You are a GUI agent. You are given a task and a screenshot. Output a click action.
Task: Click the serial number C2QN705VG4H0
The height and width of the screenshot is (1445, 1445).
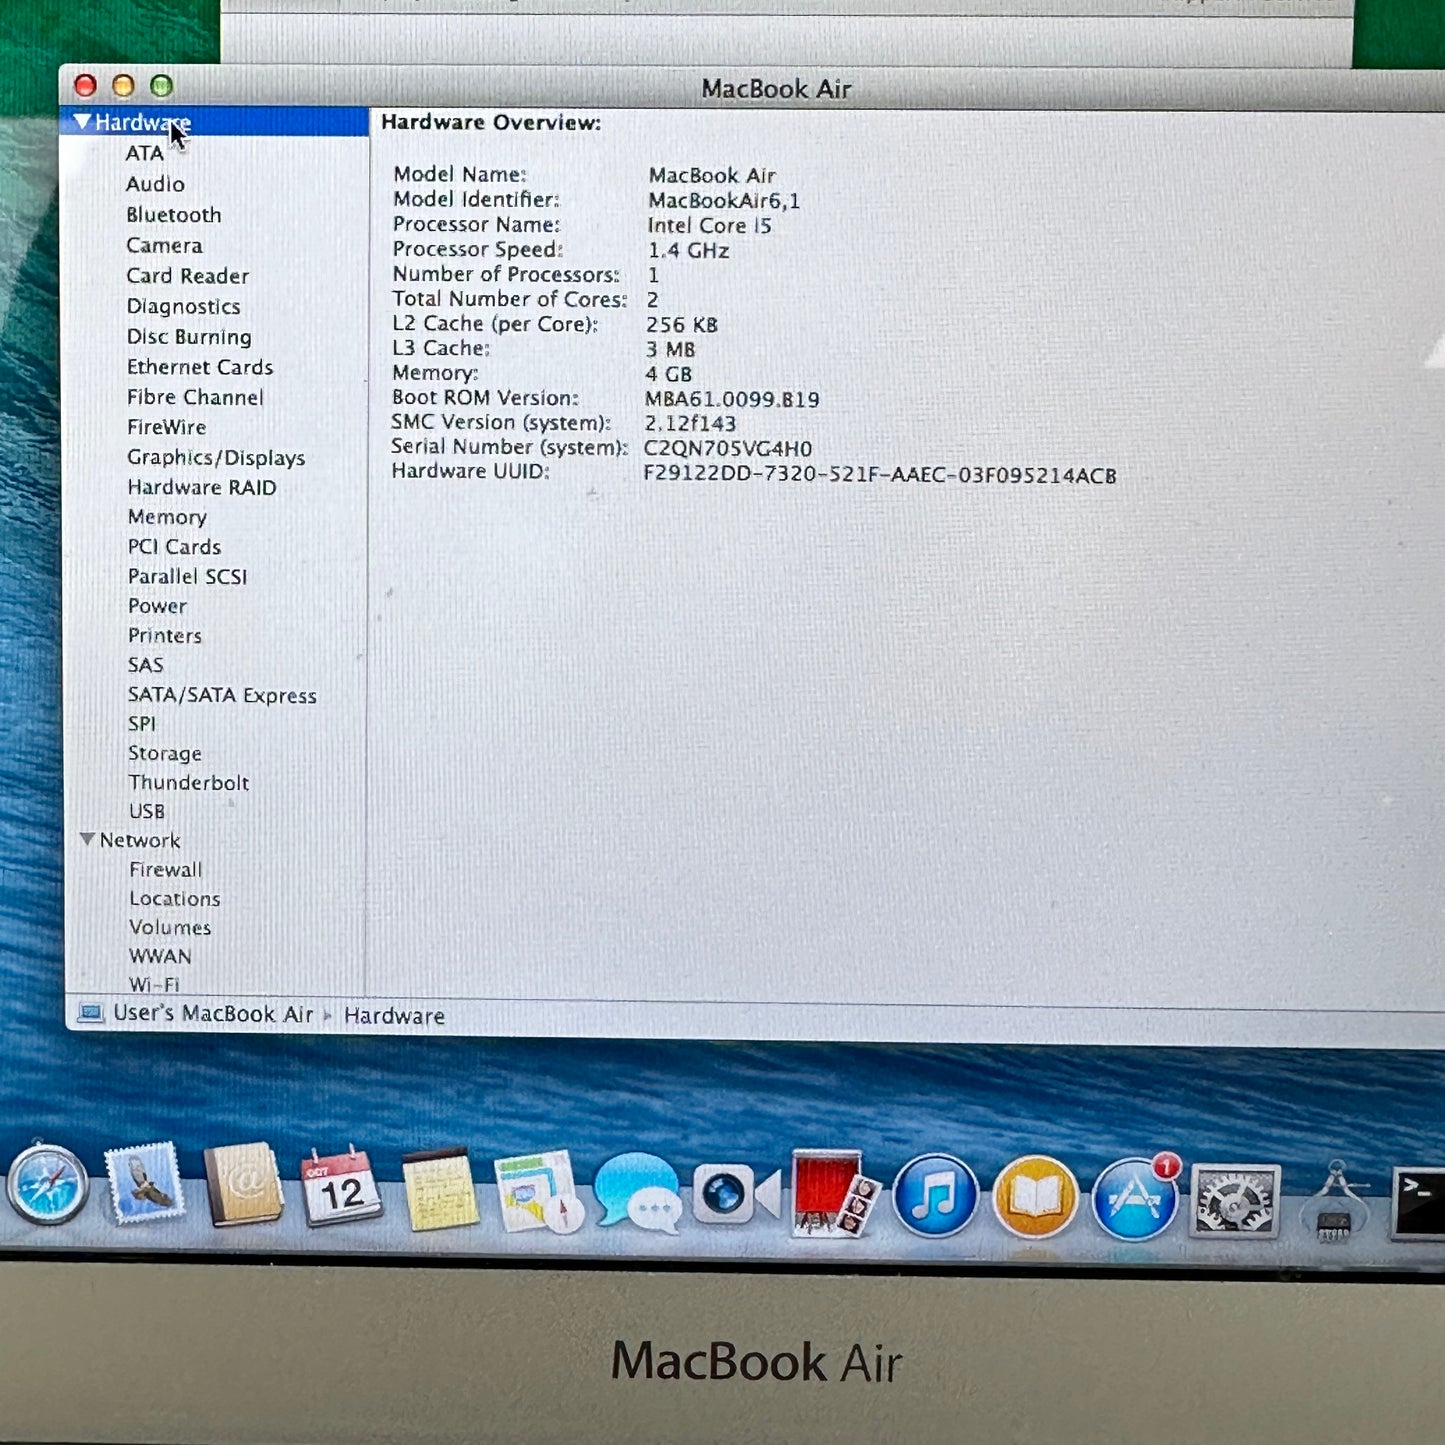[x=728, y=448]
